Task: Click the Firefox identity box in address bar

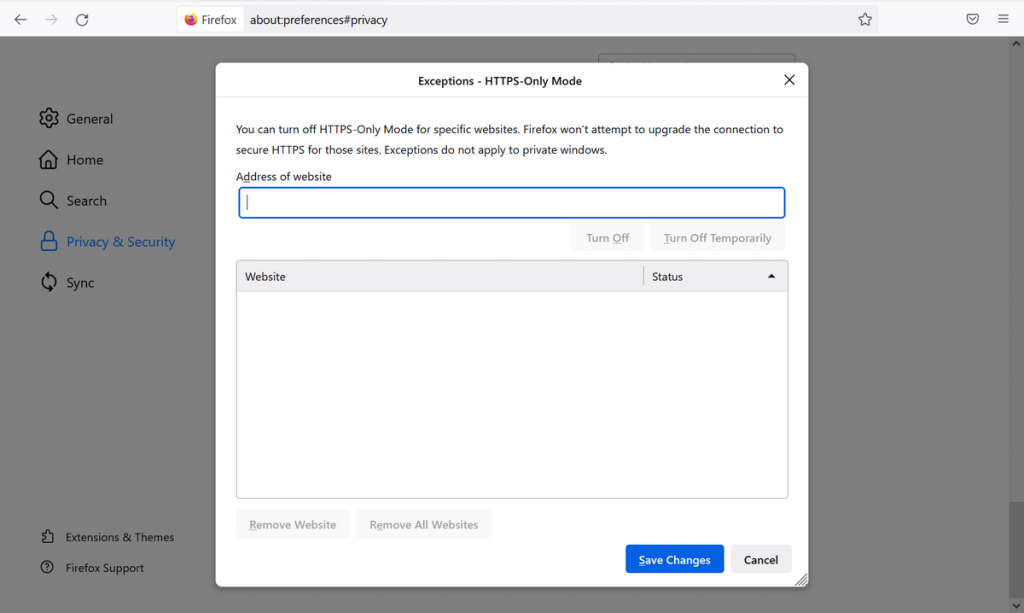Action: tap(211, 19)
